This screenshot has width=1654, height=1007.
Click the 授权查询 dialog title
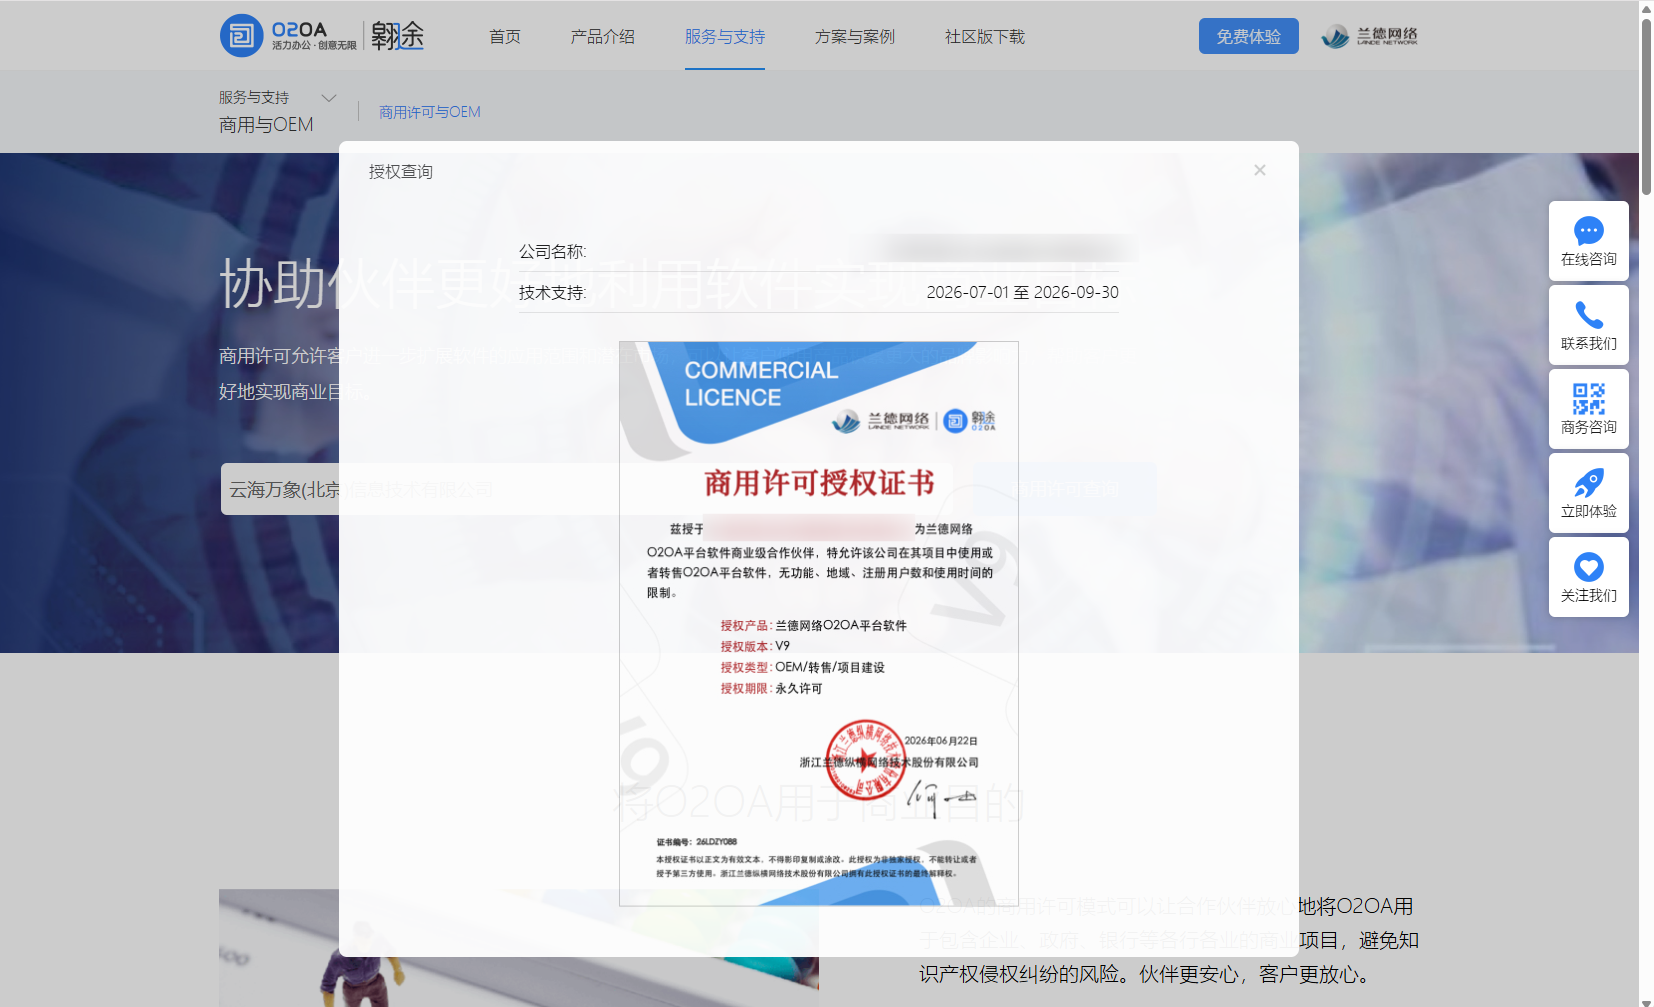click(401, 172)
